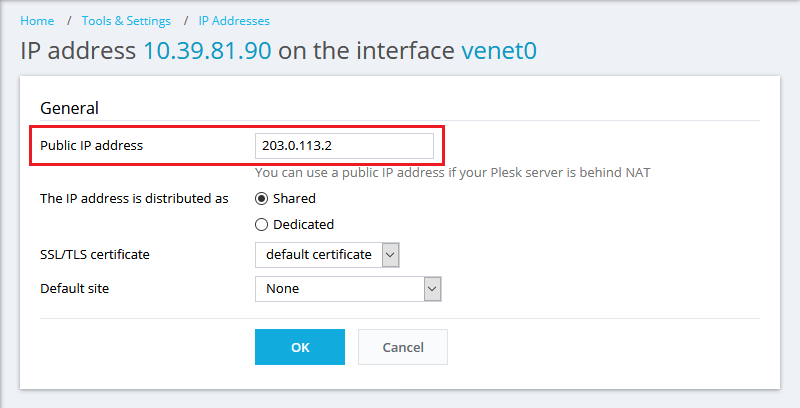Click the 10.39.81.90 address in heading
Image resolution: width=800 pixels, height=408 pixels.
[x=207, y=51]
